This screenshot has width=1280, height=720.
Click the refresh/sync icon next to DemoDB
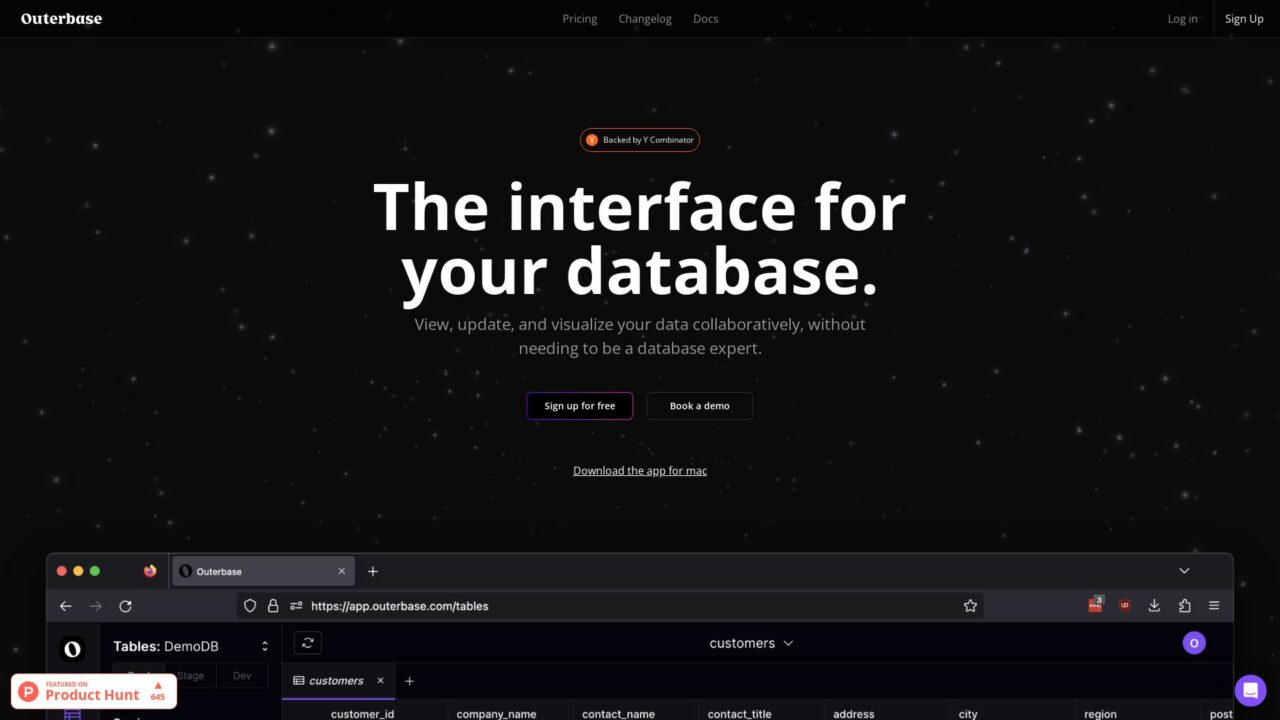pyautogui.click(x=307, y=642)
